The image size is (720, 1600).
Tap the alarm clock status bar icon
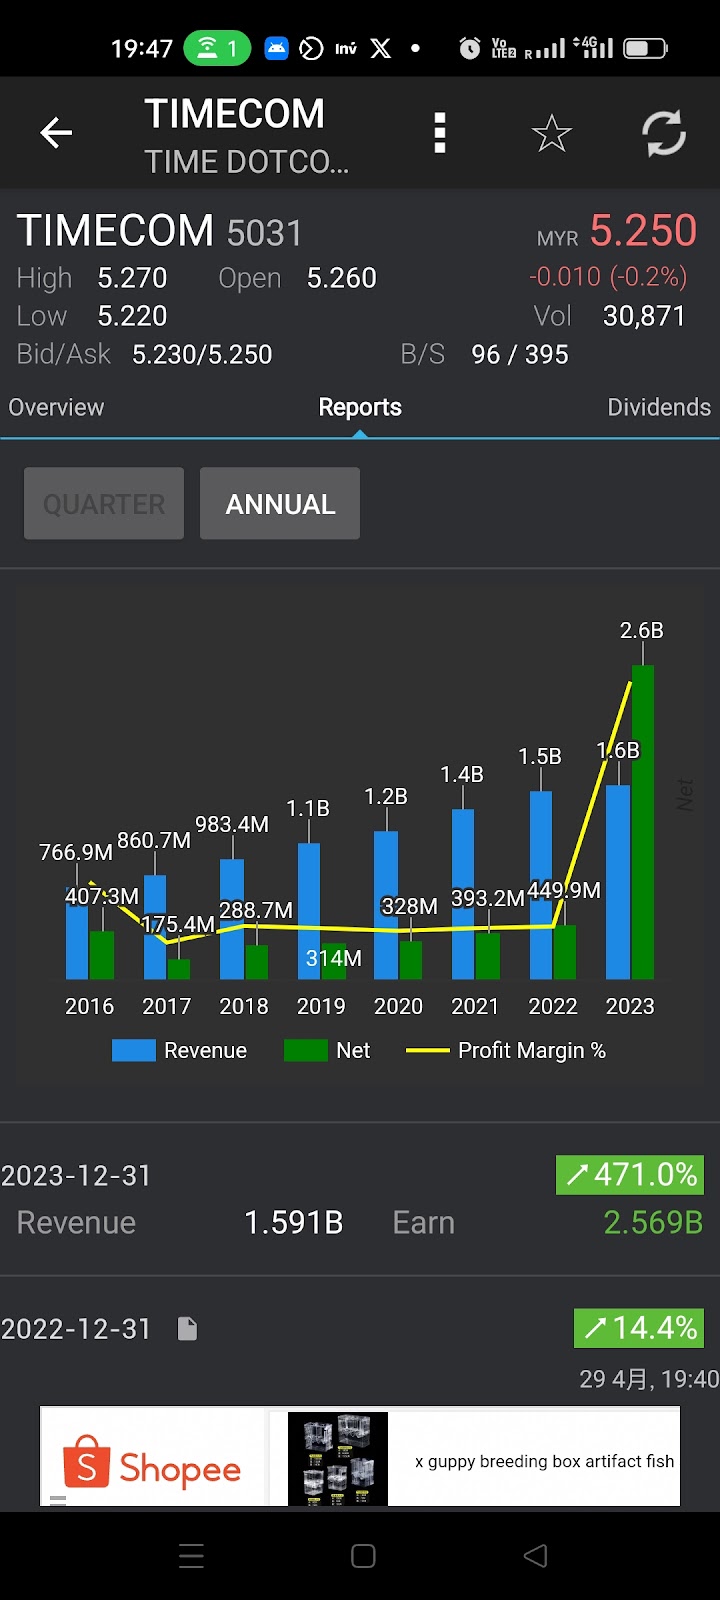coord(469,48)
